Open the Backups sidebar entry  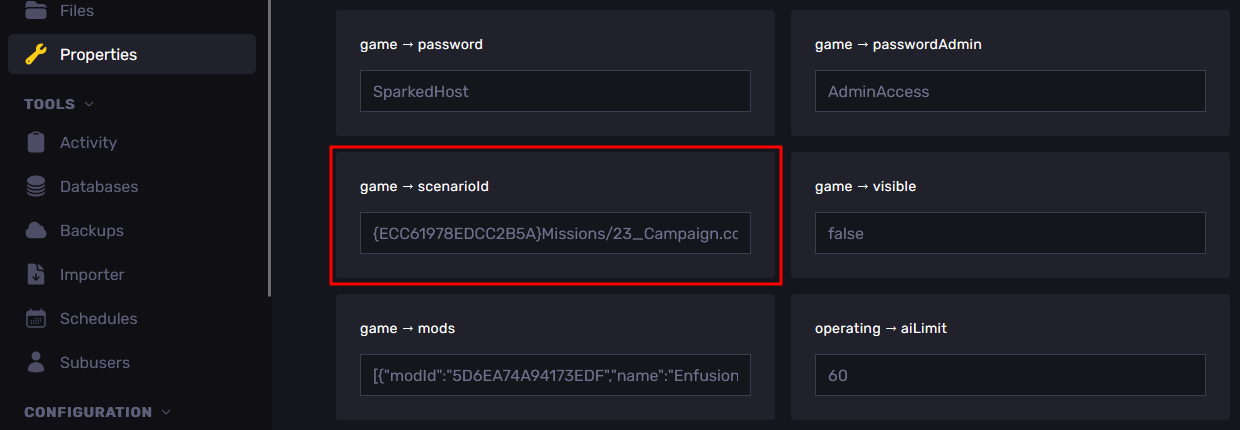point(91,231)
